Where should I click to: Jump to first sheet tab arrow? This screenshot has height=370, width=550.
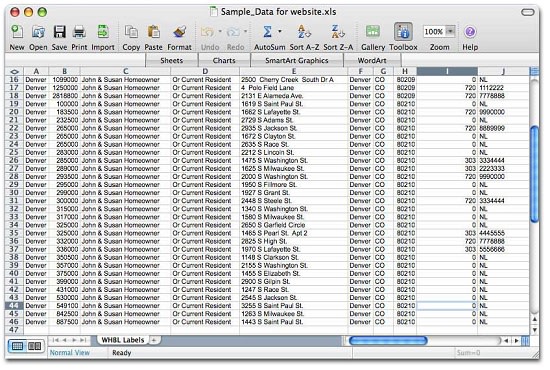point(55,340)
